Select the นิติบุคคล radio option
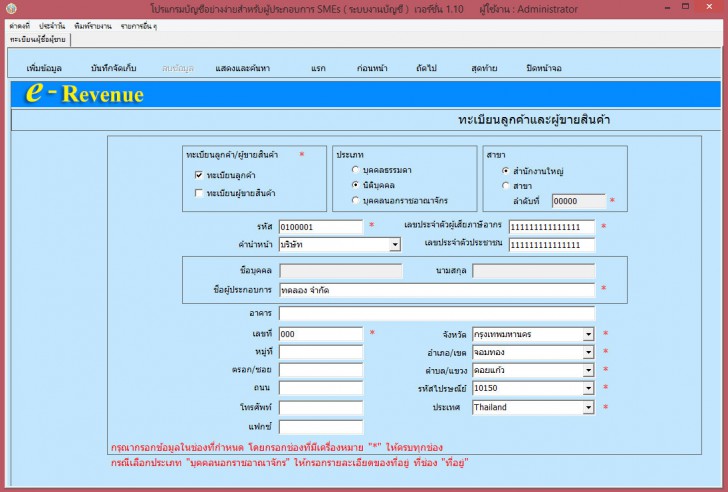 point(355,185)
